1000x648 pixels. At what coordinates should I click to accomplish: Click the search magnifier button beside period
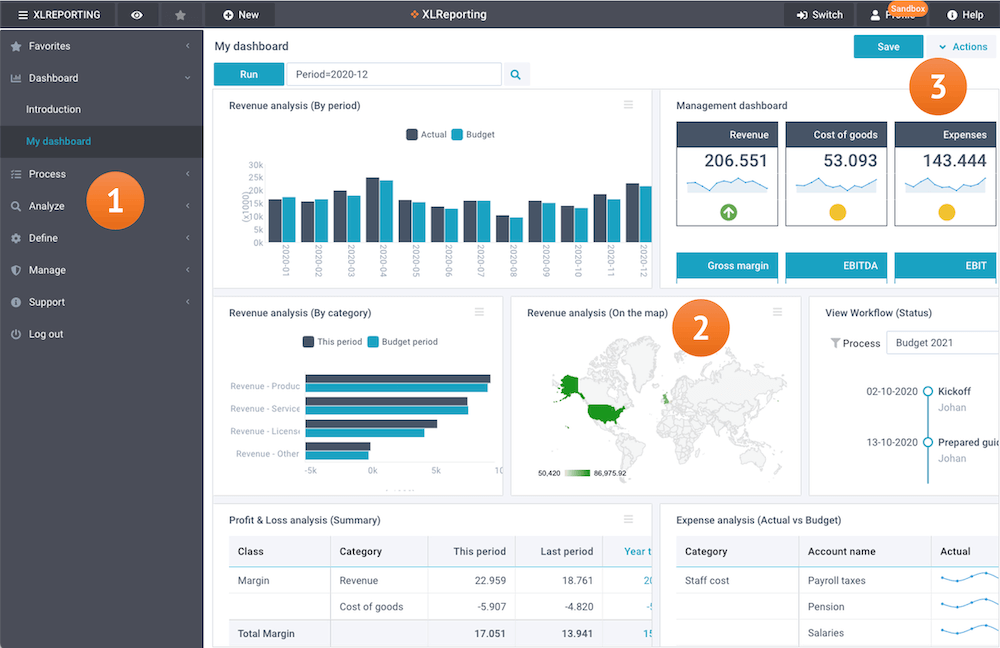click(x=516, y=74)
